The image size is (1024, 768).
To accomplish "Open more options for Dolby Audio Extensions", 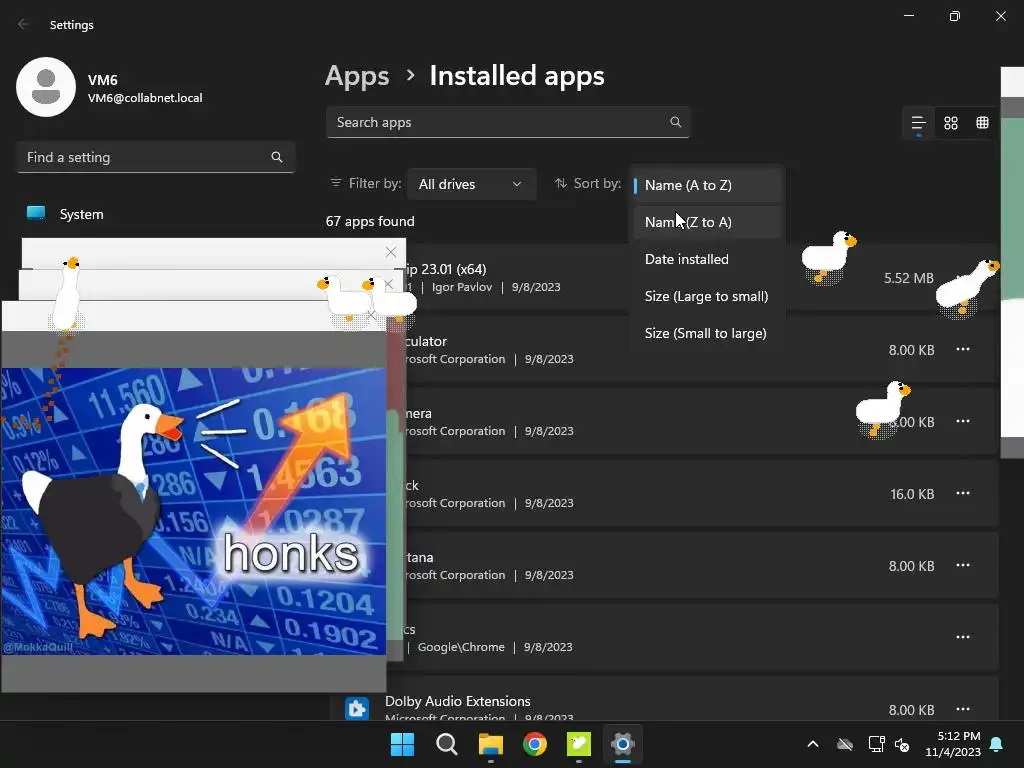I will pos(963,709).
